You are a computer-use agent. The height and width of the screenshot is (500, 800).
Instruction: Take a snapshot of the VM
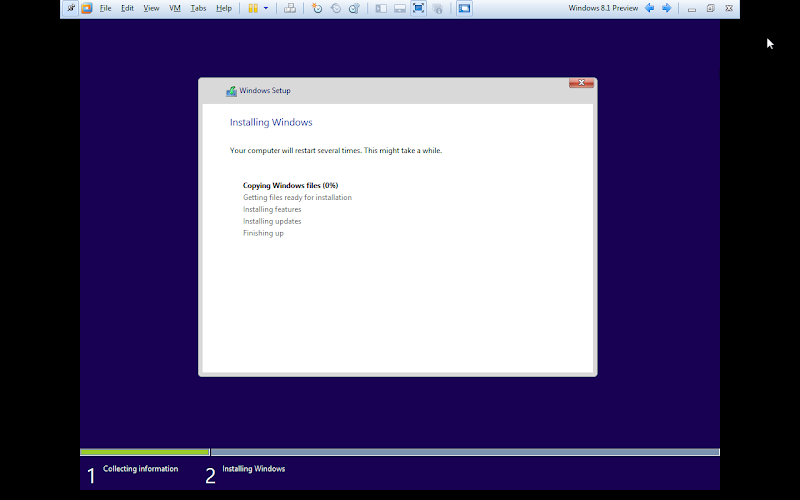click(317, 8)
